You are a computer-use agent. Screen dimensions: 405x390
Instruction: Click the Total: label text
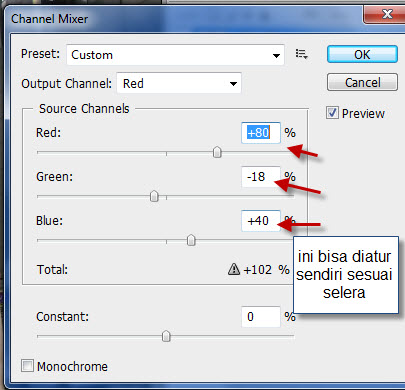[52, 269]
